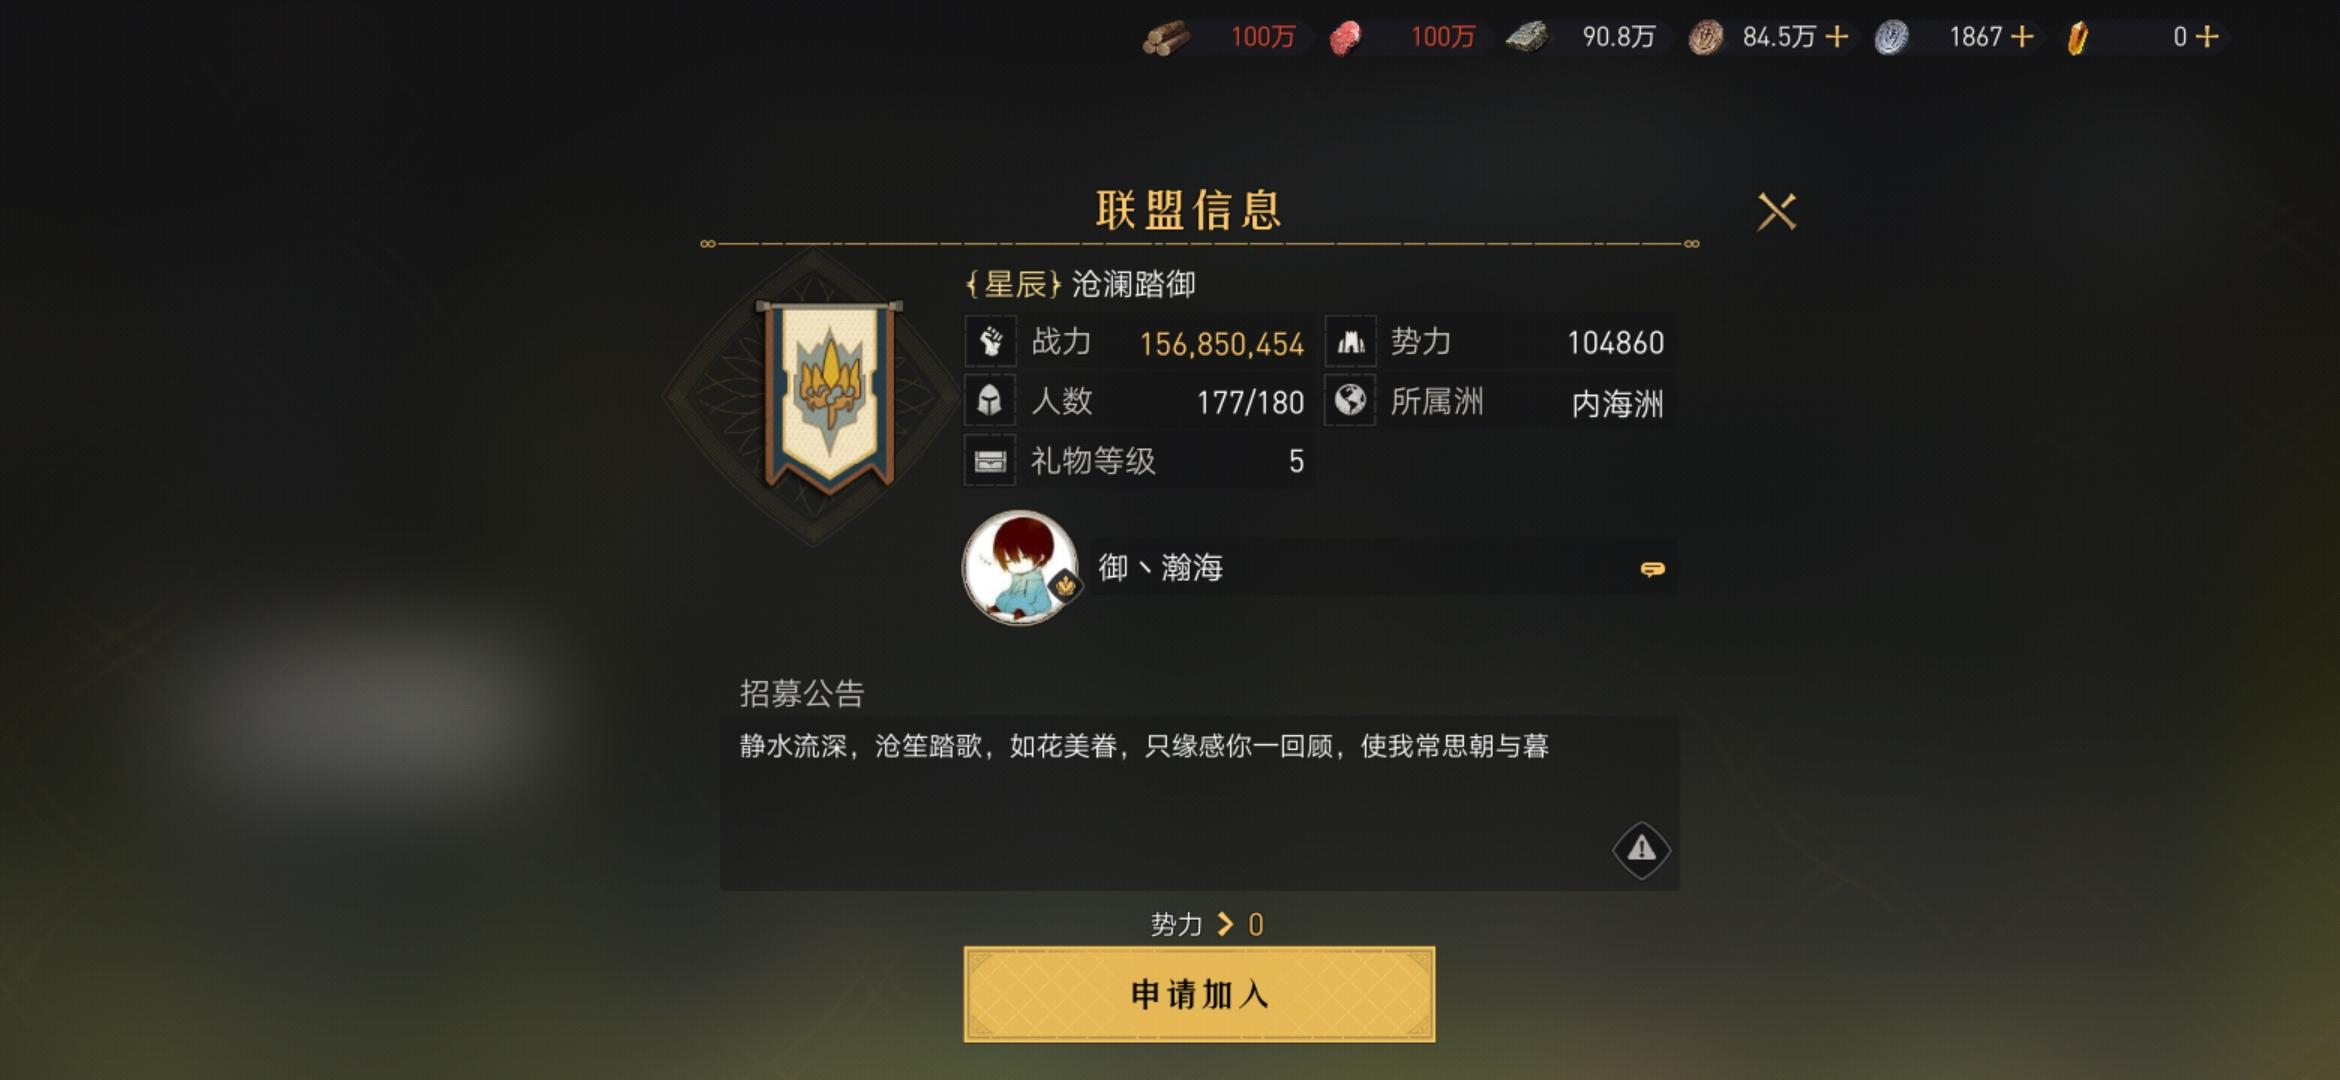Viewport: 2340px width, 1080px height.
Task: Click the gift chest icon beside 礼物等级
Action: point(990,461)
